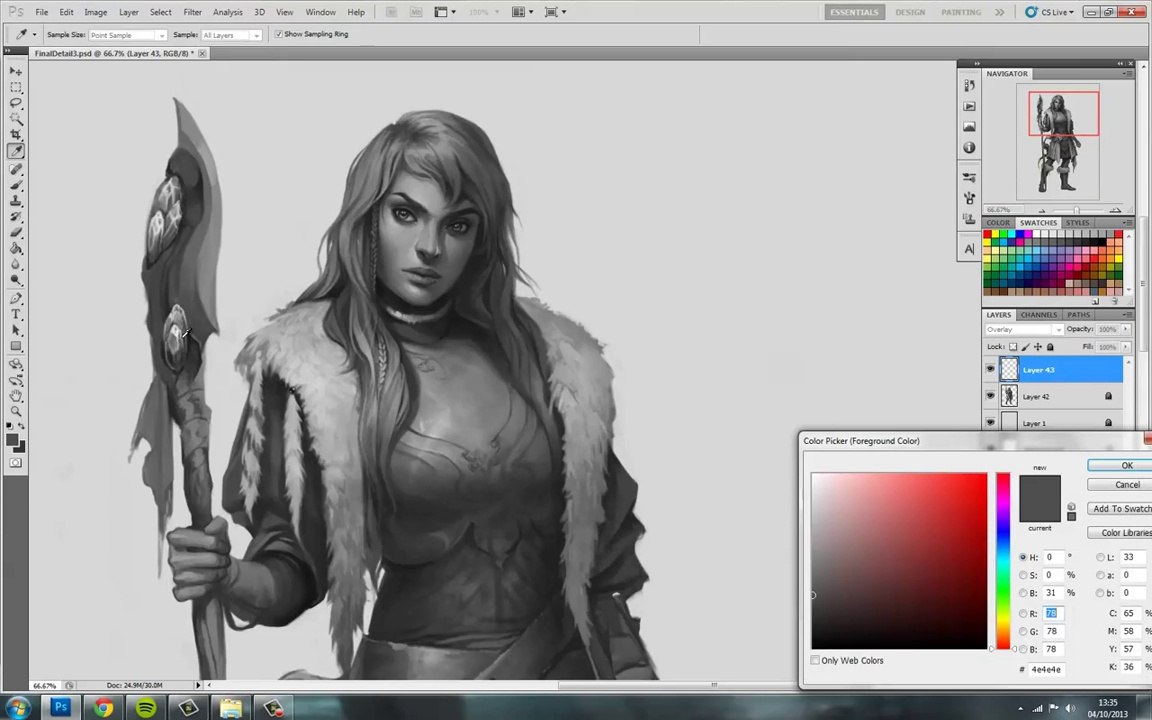
Task: Switch to the Design workspace
Action: (x=910, y=12)
